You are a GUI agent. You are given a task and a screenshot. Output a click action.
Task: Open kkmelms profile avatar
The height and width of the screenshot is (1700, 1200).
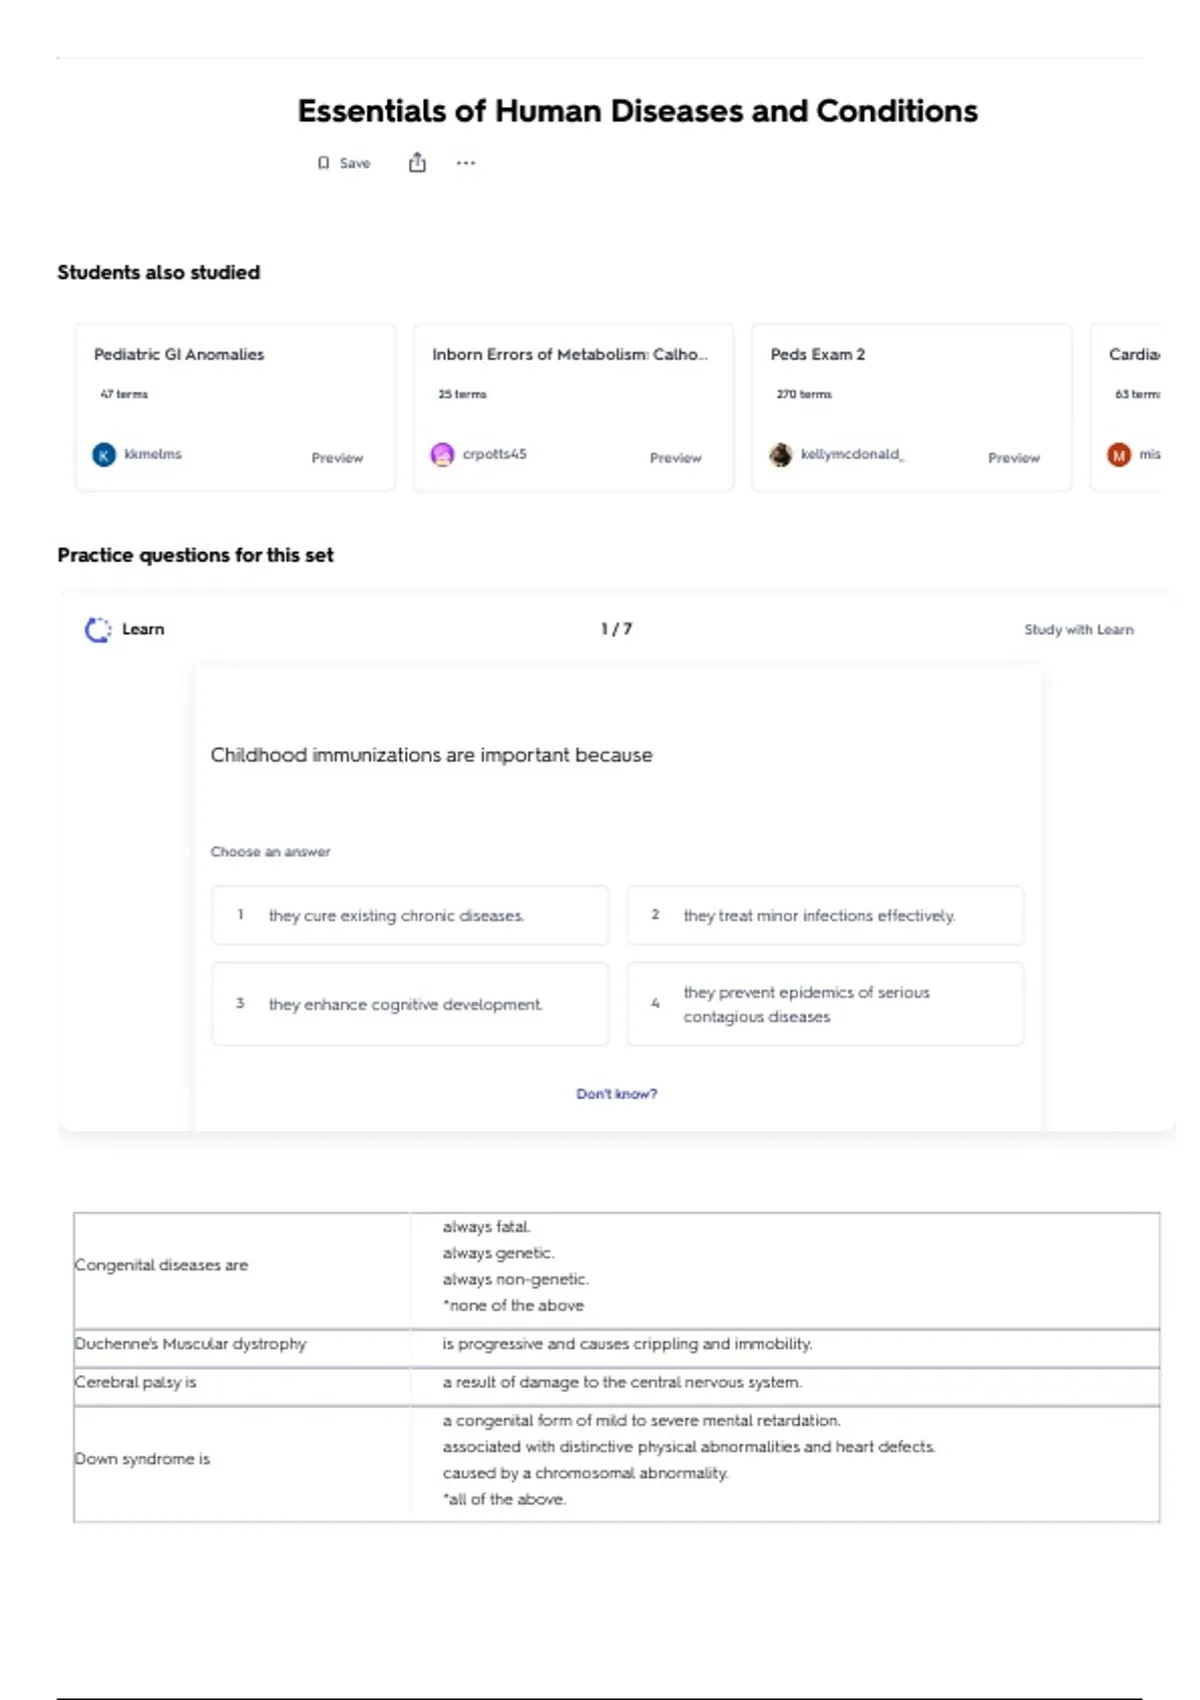[x=104, y=455]
